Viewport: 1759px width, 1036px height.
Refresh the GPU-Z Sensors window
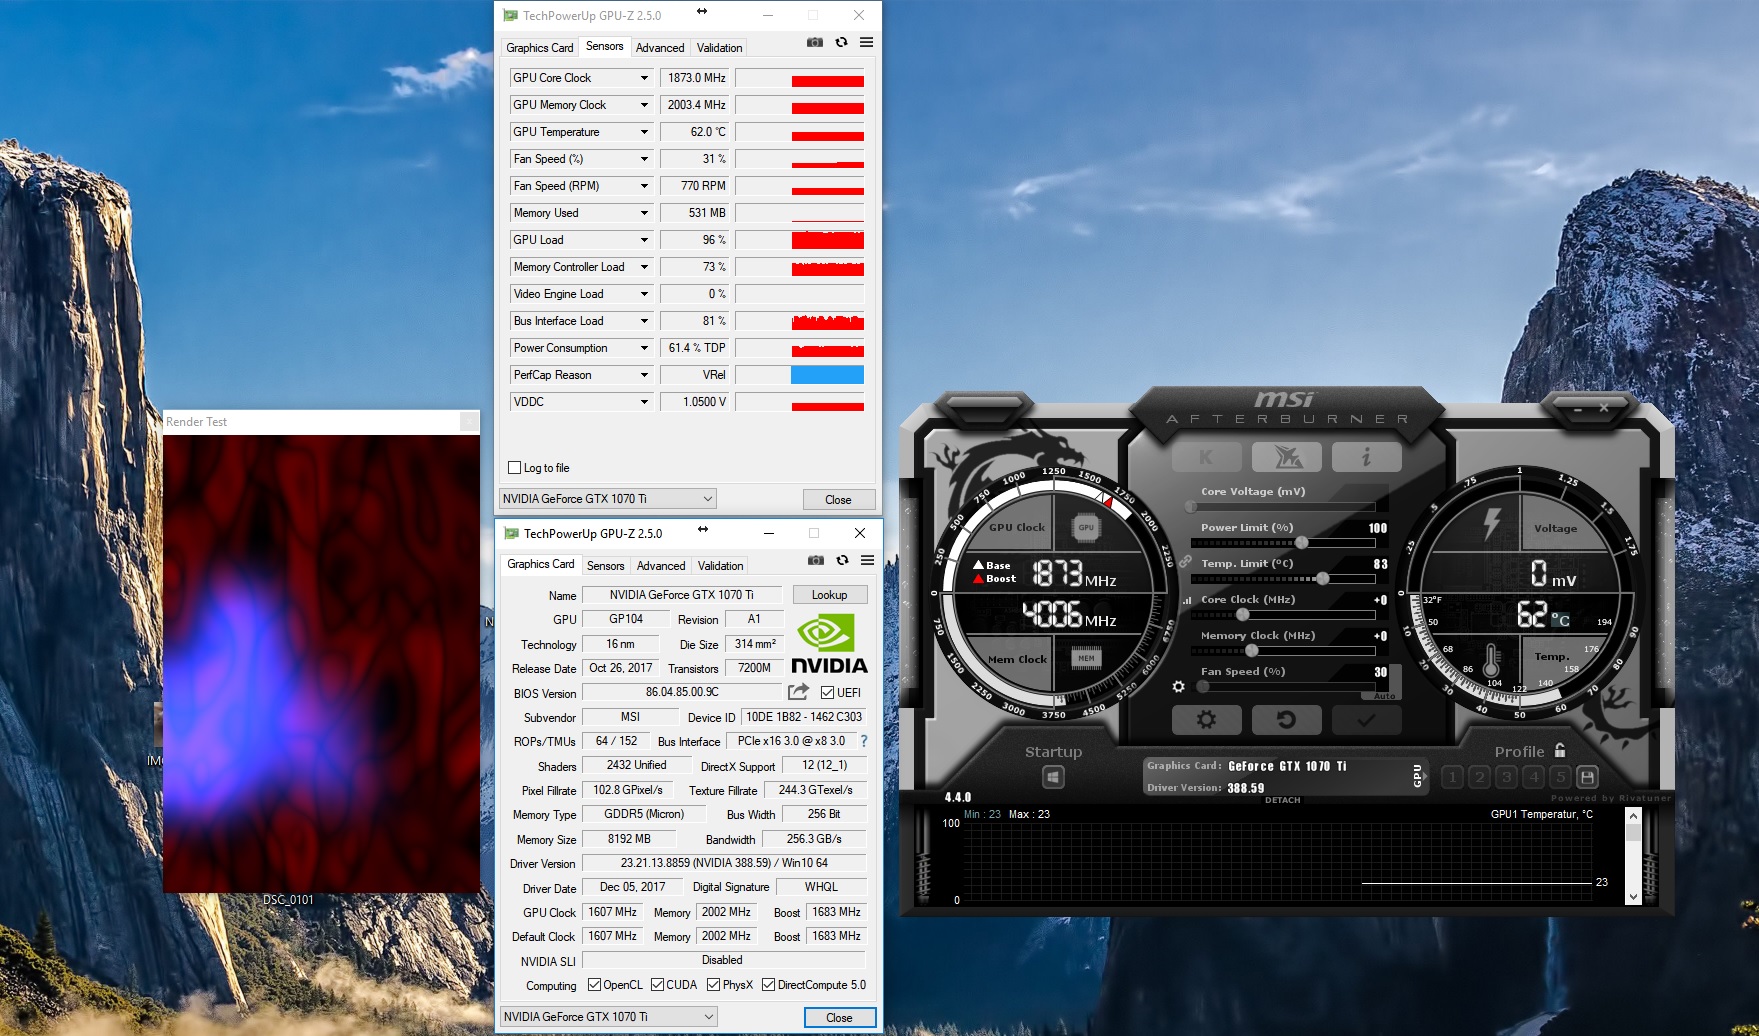pos(841,42)
